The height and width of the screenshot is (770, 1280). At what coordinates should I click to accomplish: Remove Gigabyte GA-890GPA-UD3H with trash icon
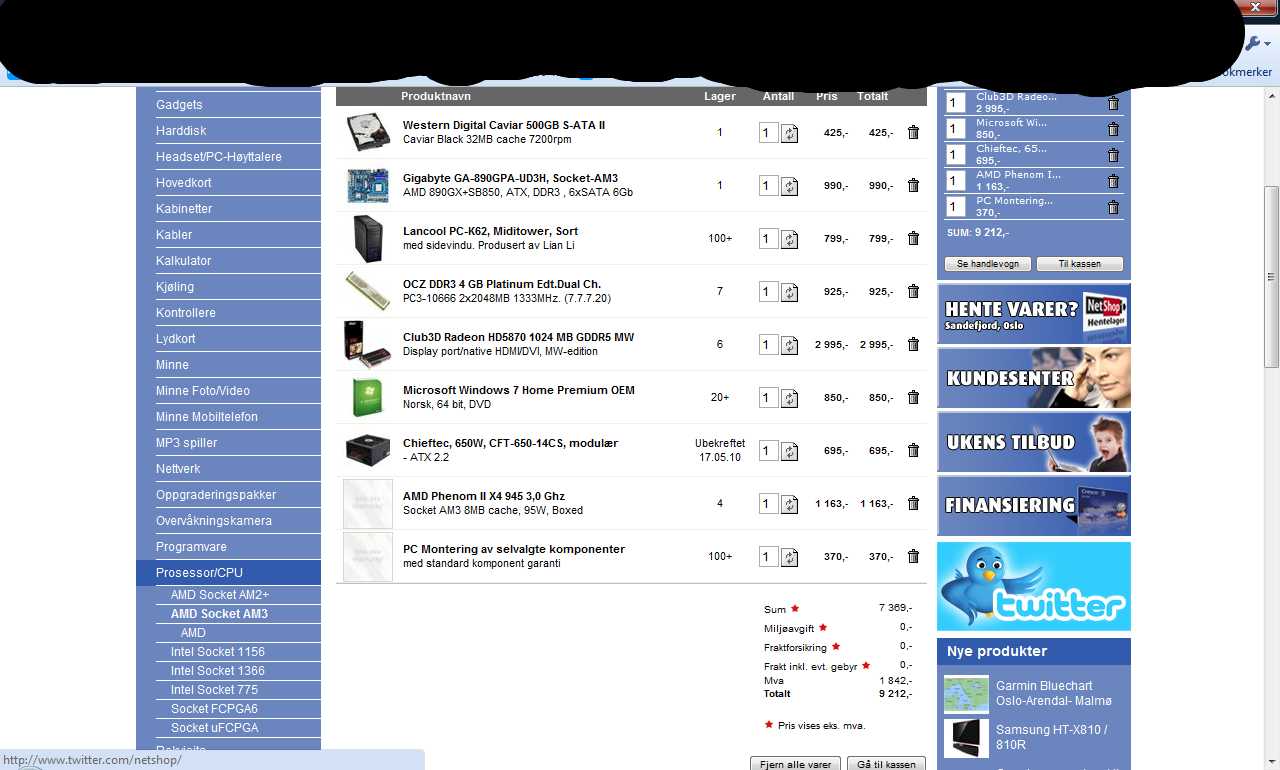pos(913,185)
